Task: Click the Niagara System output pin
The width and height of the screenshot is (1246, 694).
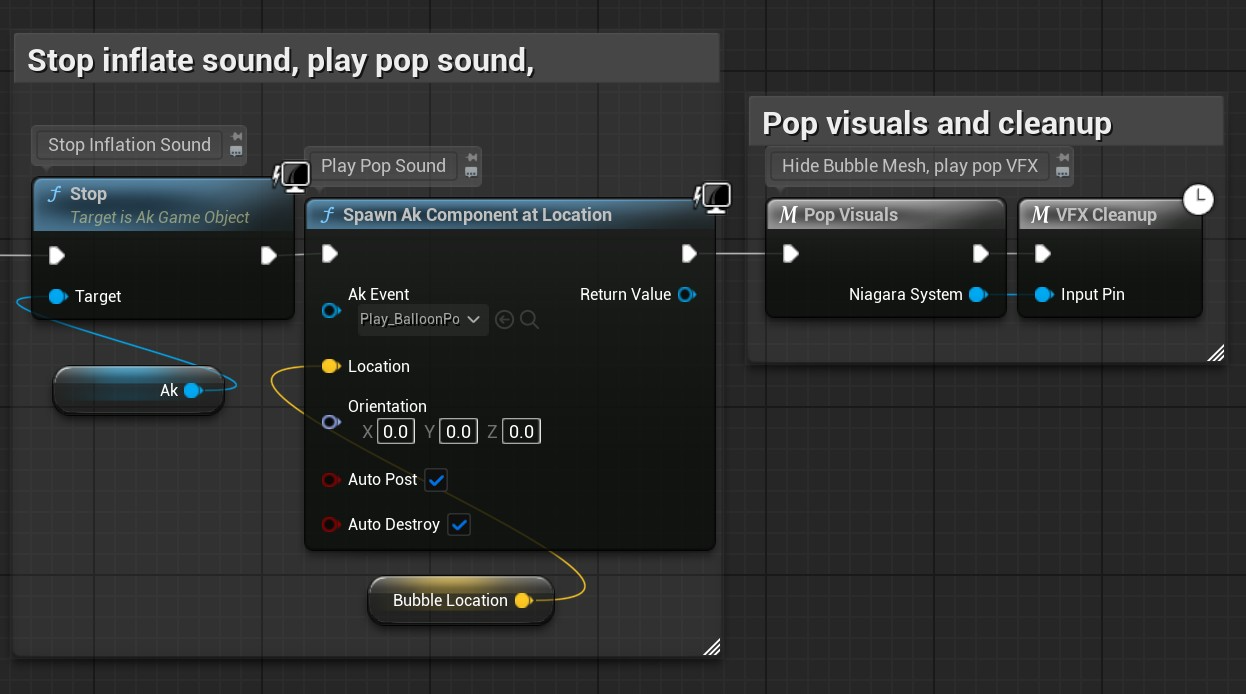Action: tap(977, 294)
